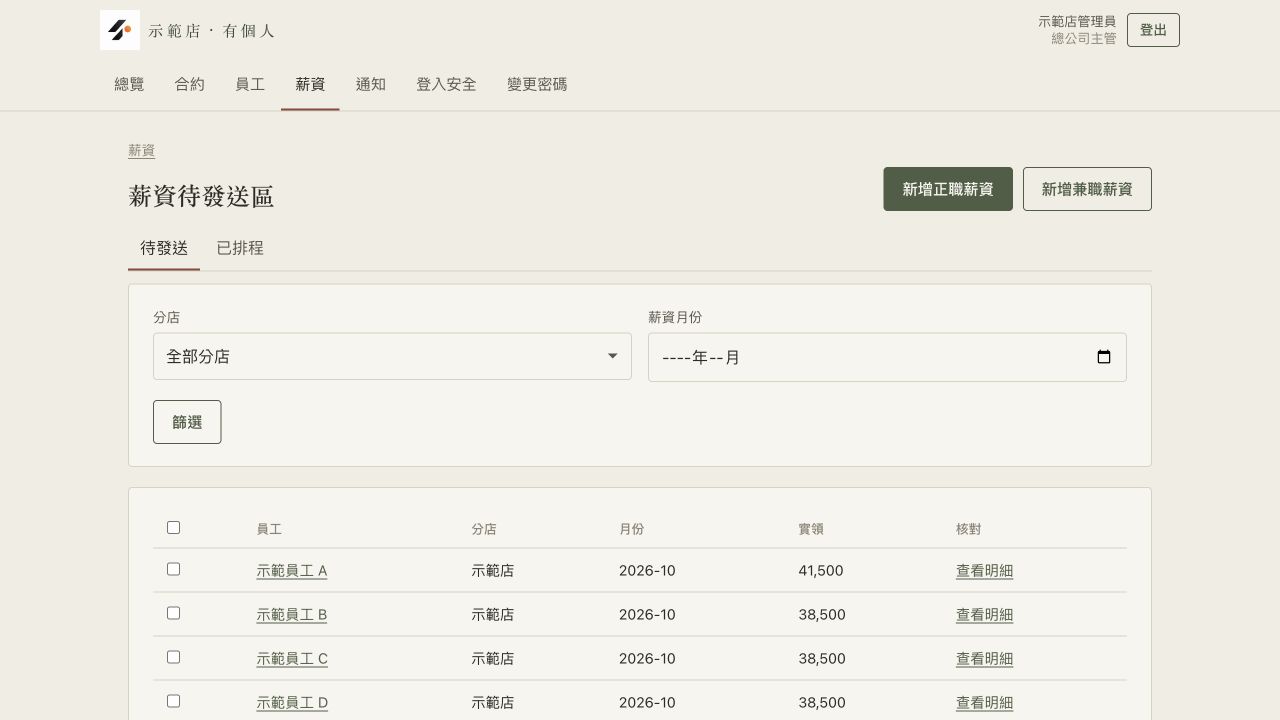1280x720 pixels.
Task: Click the 新增兼職薪資 button
Action: pos(1087,189)
